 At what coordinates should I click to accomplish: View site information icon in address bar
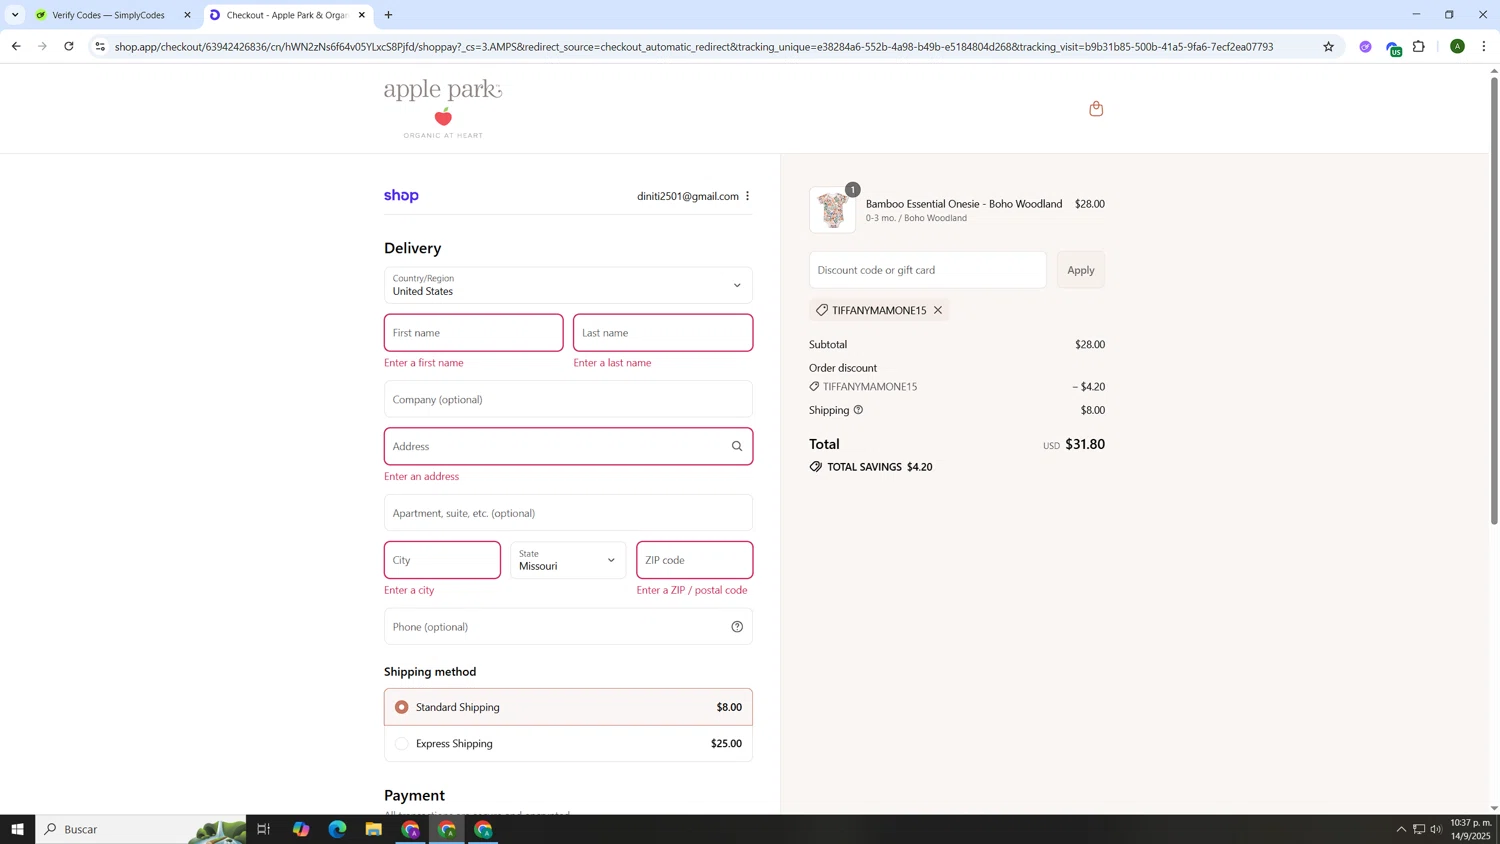pos(100,46)
